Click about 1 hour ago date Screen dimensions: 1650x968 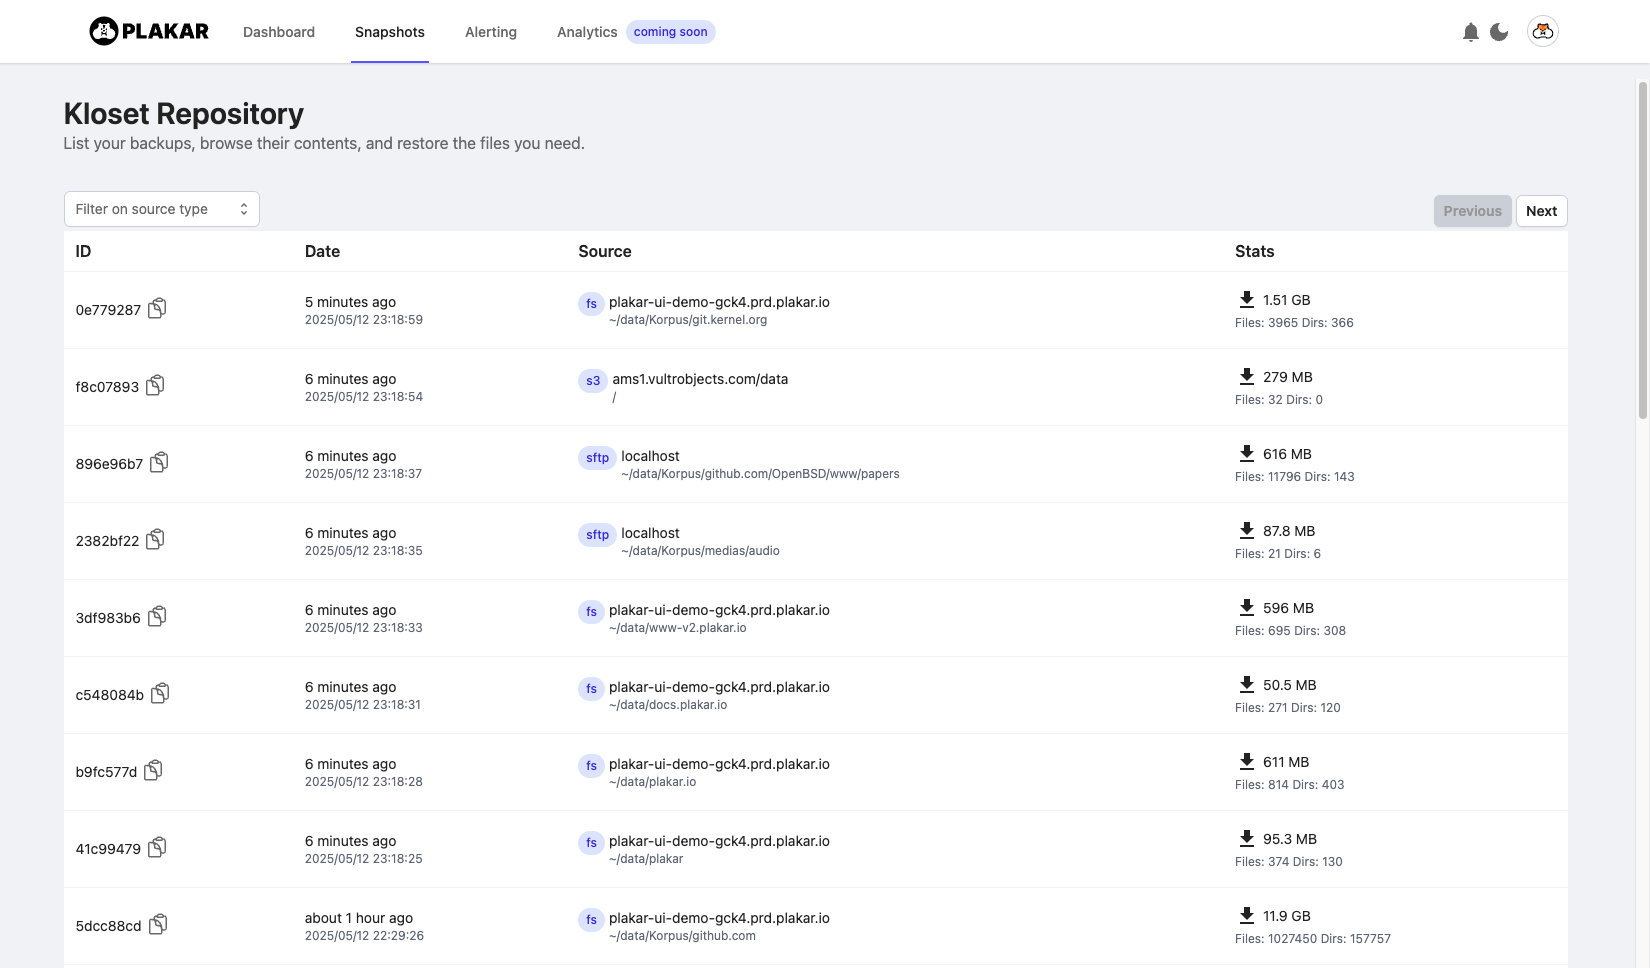click(x=359, y=918)
